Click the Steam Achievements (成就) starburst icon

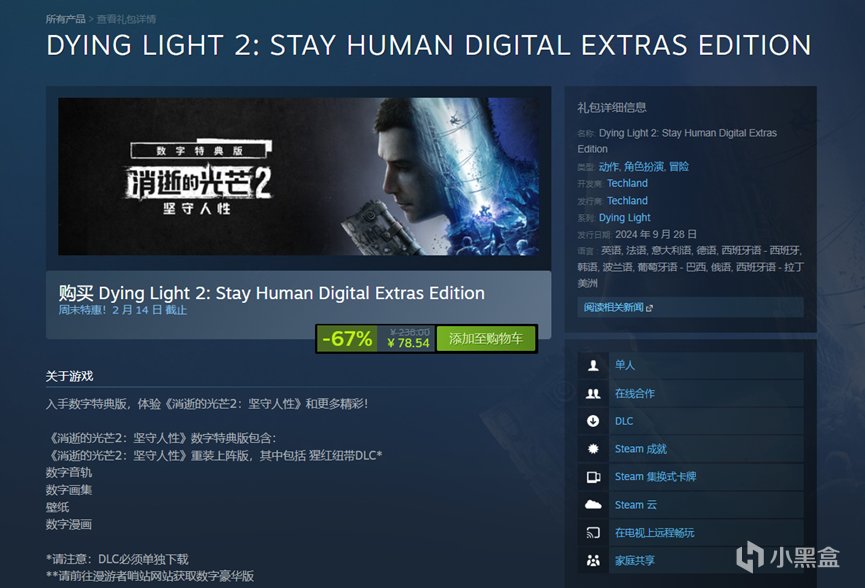593,448
